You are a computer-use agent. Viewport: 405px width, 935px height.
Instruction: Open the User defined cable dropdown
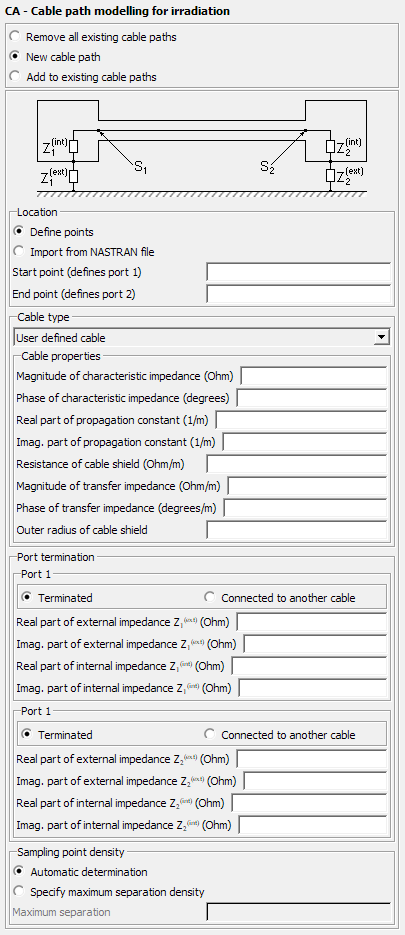(202, 338)
